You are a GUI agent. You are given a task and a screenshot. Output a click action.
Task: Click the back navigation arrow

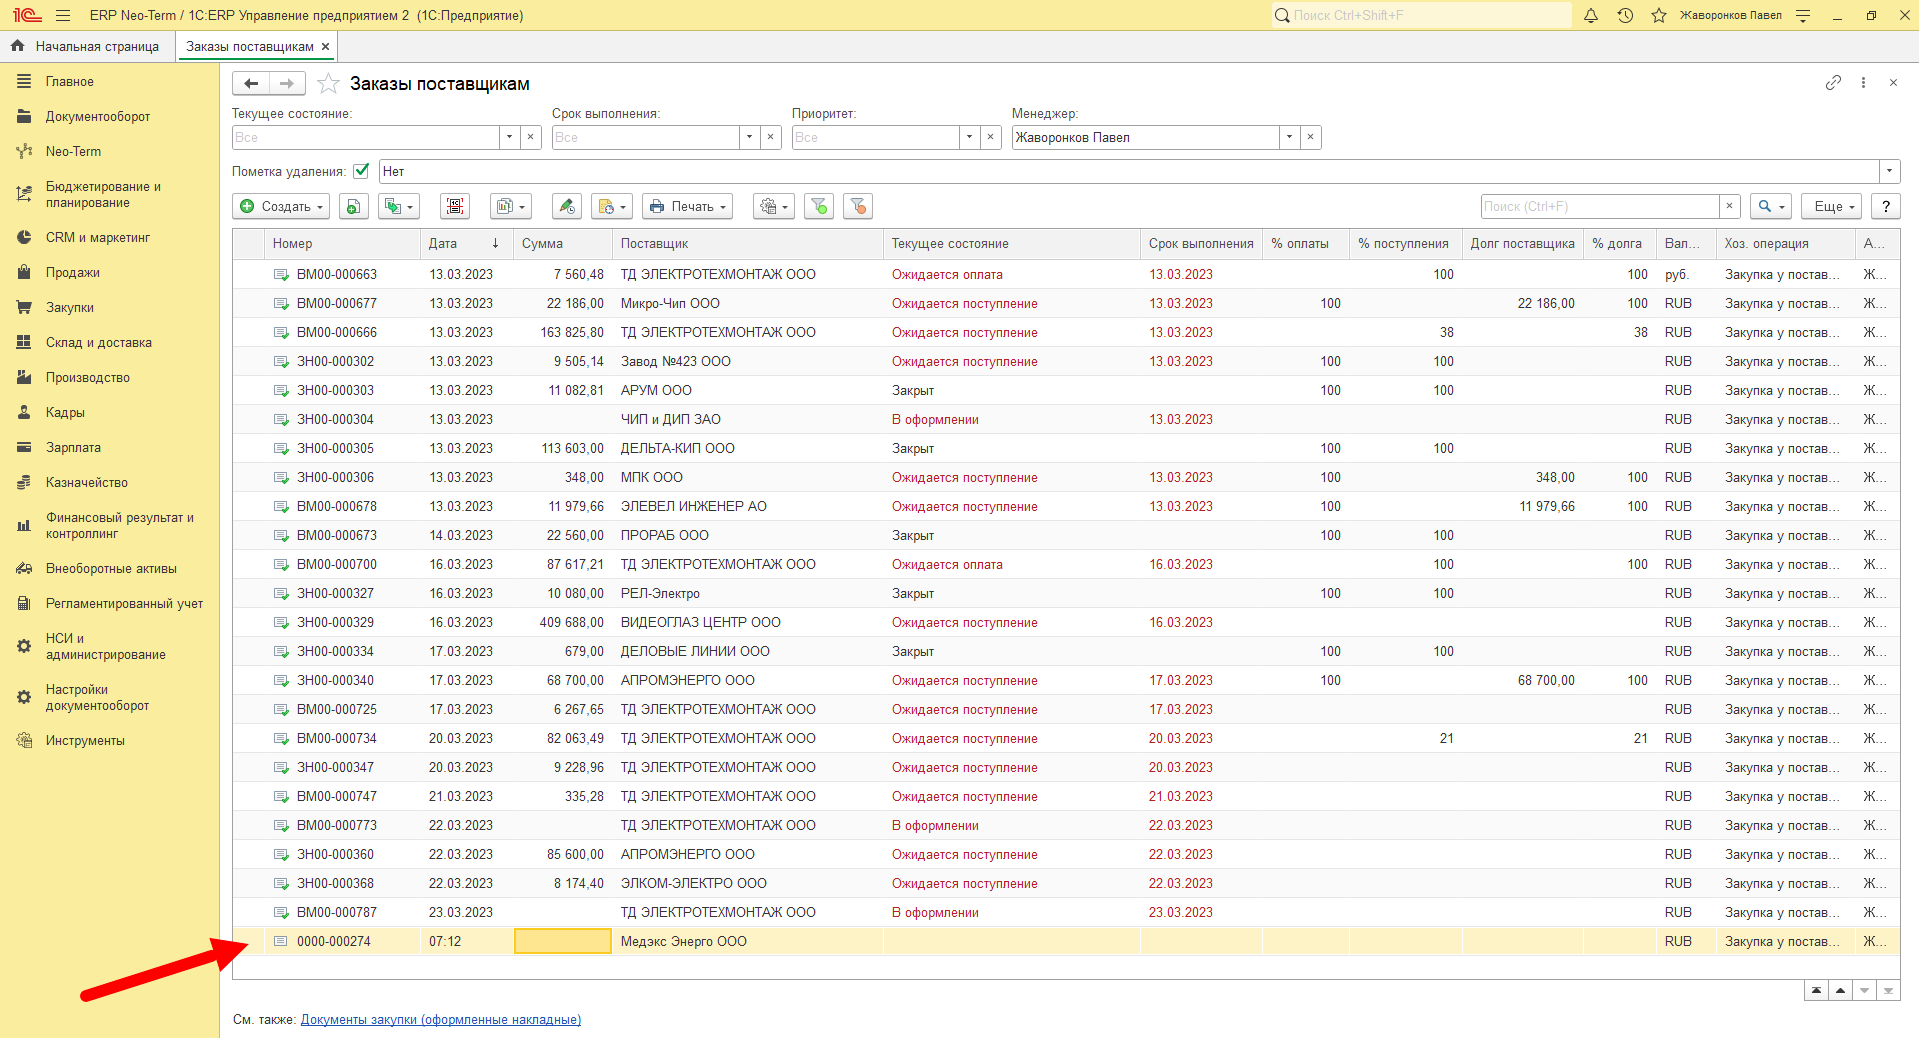click(x=251, y=84)
